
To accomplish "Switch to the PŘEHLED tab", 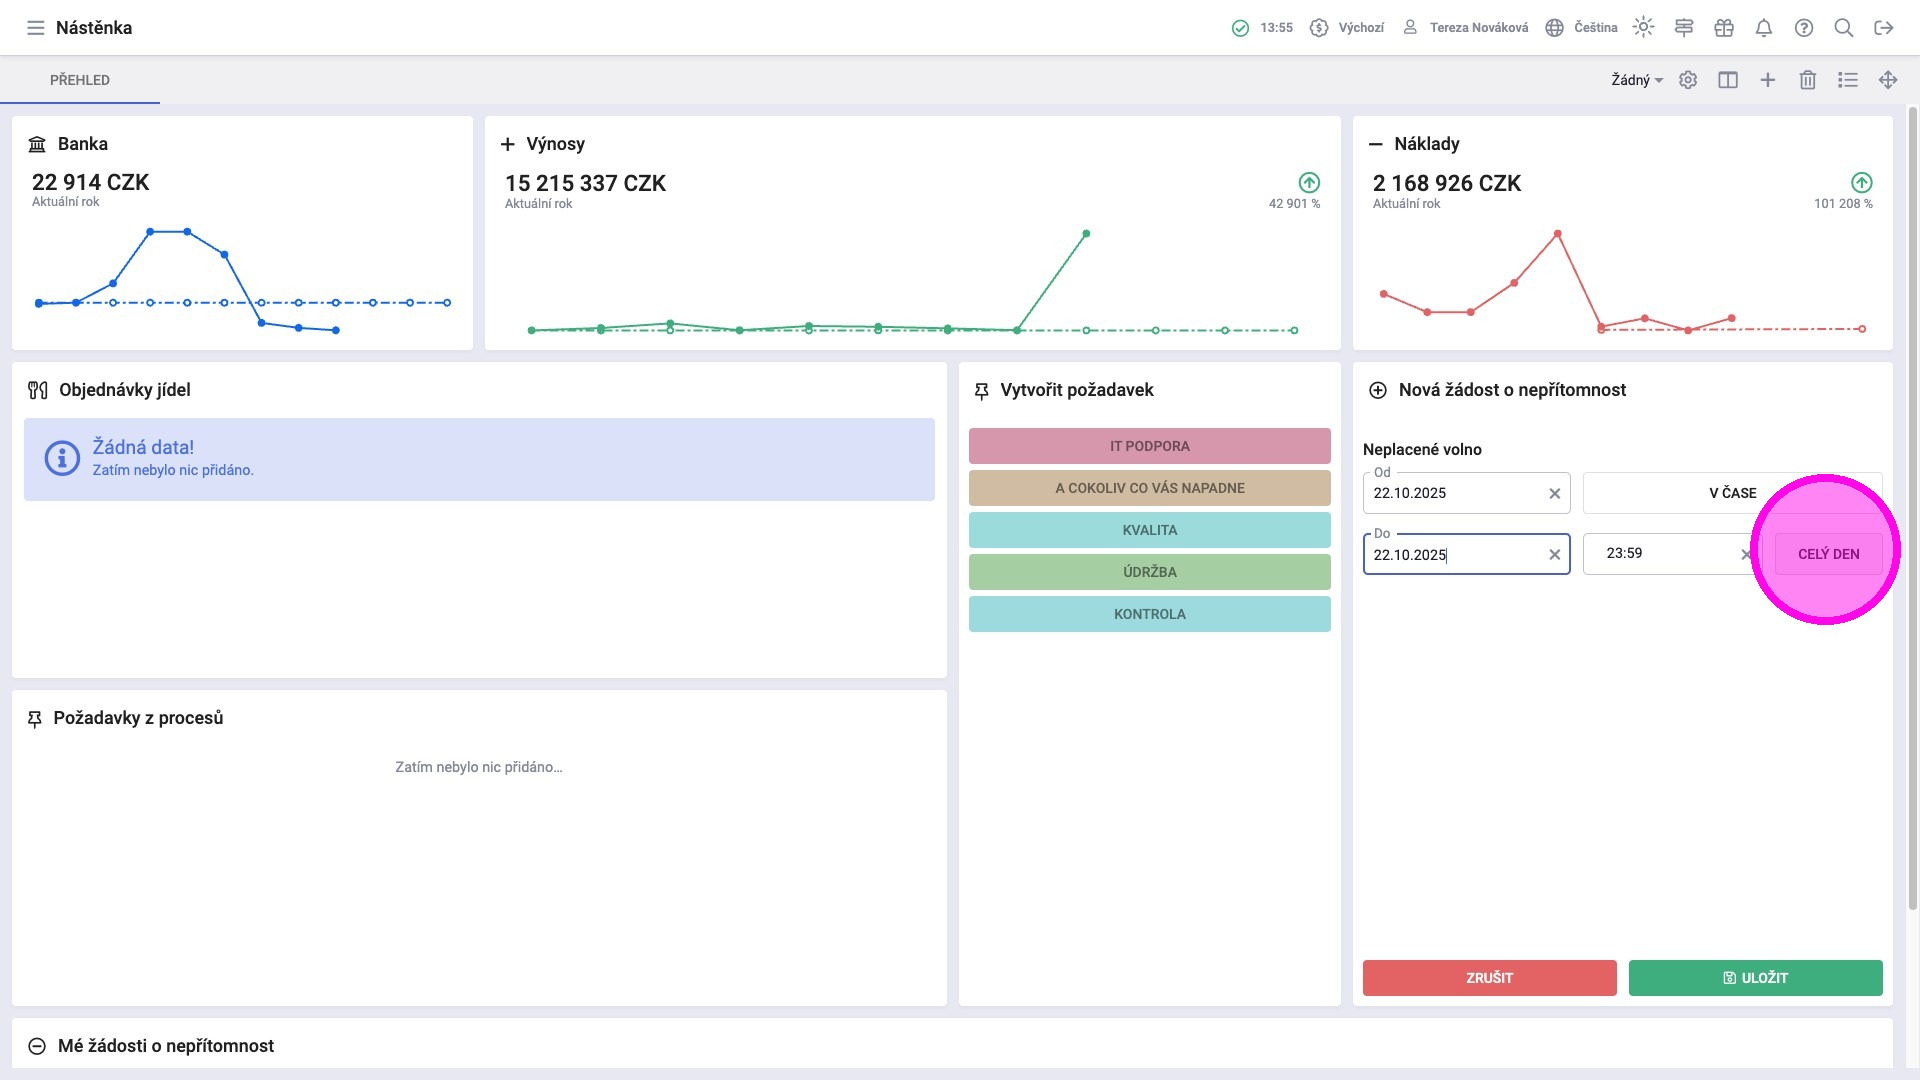I will (x=80, y=80).
